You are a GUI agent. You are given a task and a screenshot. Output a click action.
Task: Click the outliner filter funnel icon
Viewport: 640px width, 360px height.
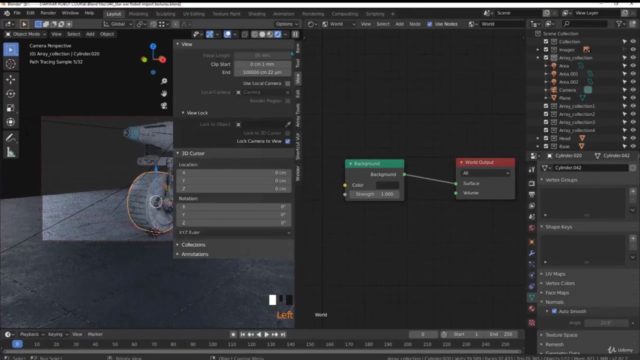[x=619, y=24]
